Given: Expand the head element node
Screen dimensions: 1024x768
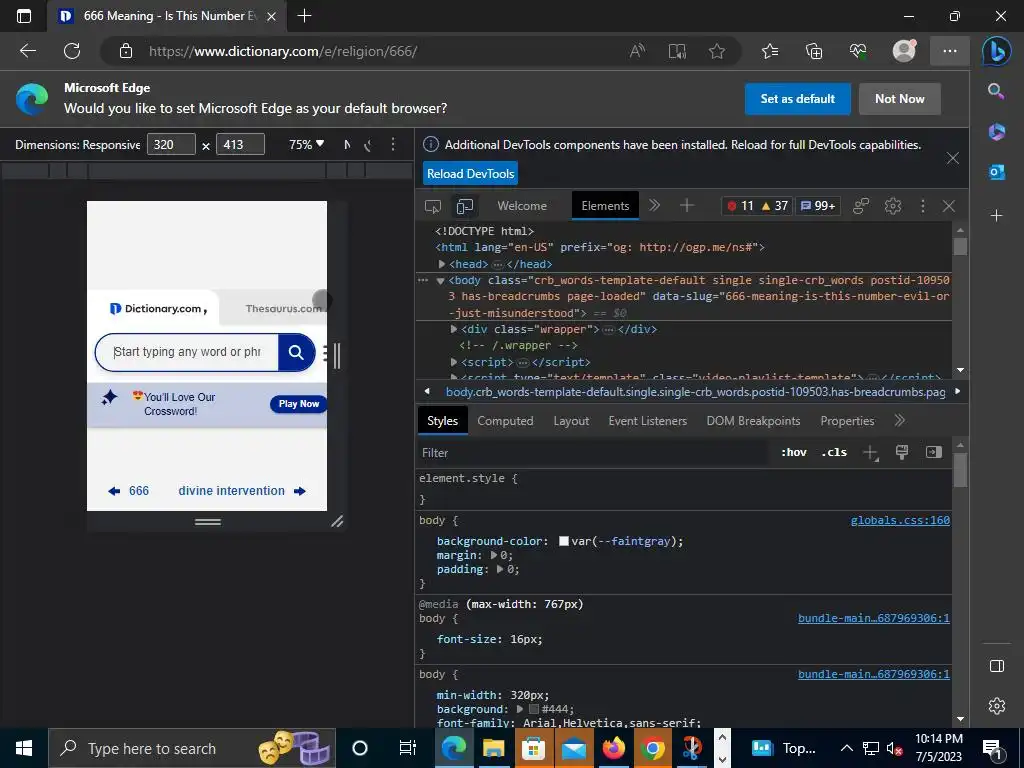Looking at the screenshot, I should [x=442, y=264].
